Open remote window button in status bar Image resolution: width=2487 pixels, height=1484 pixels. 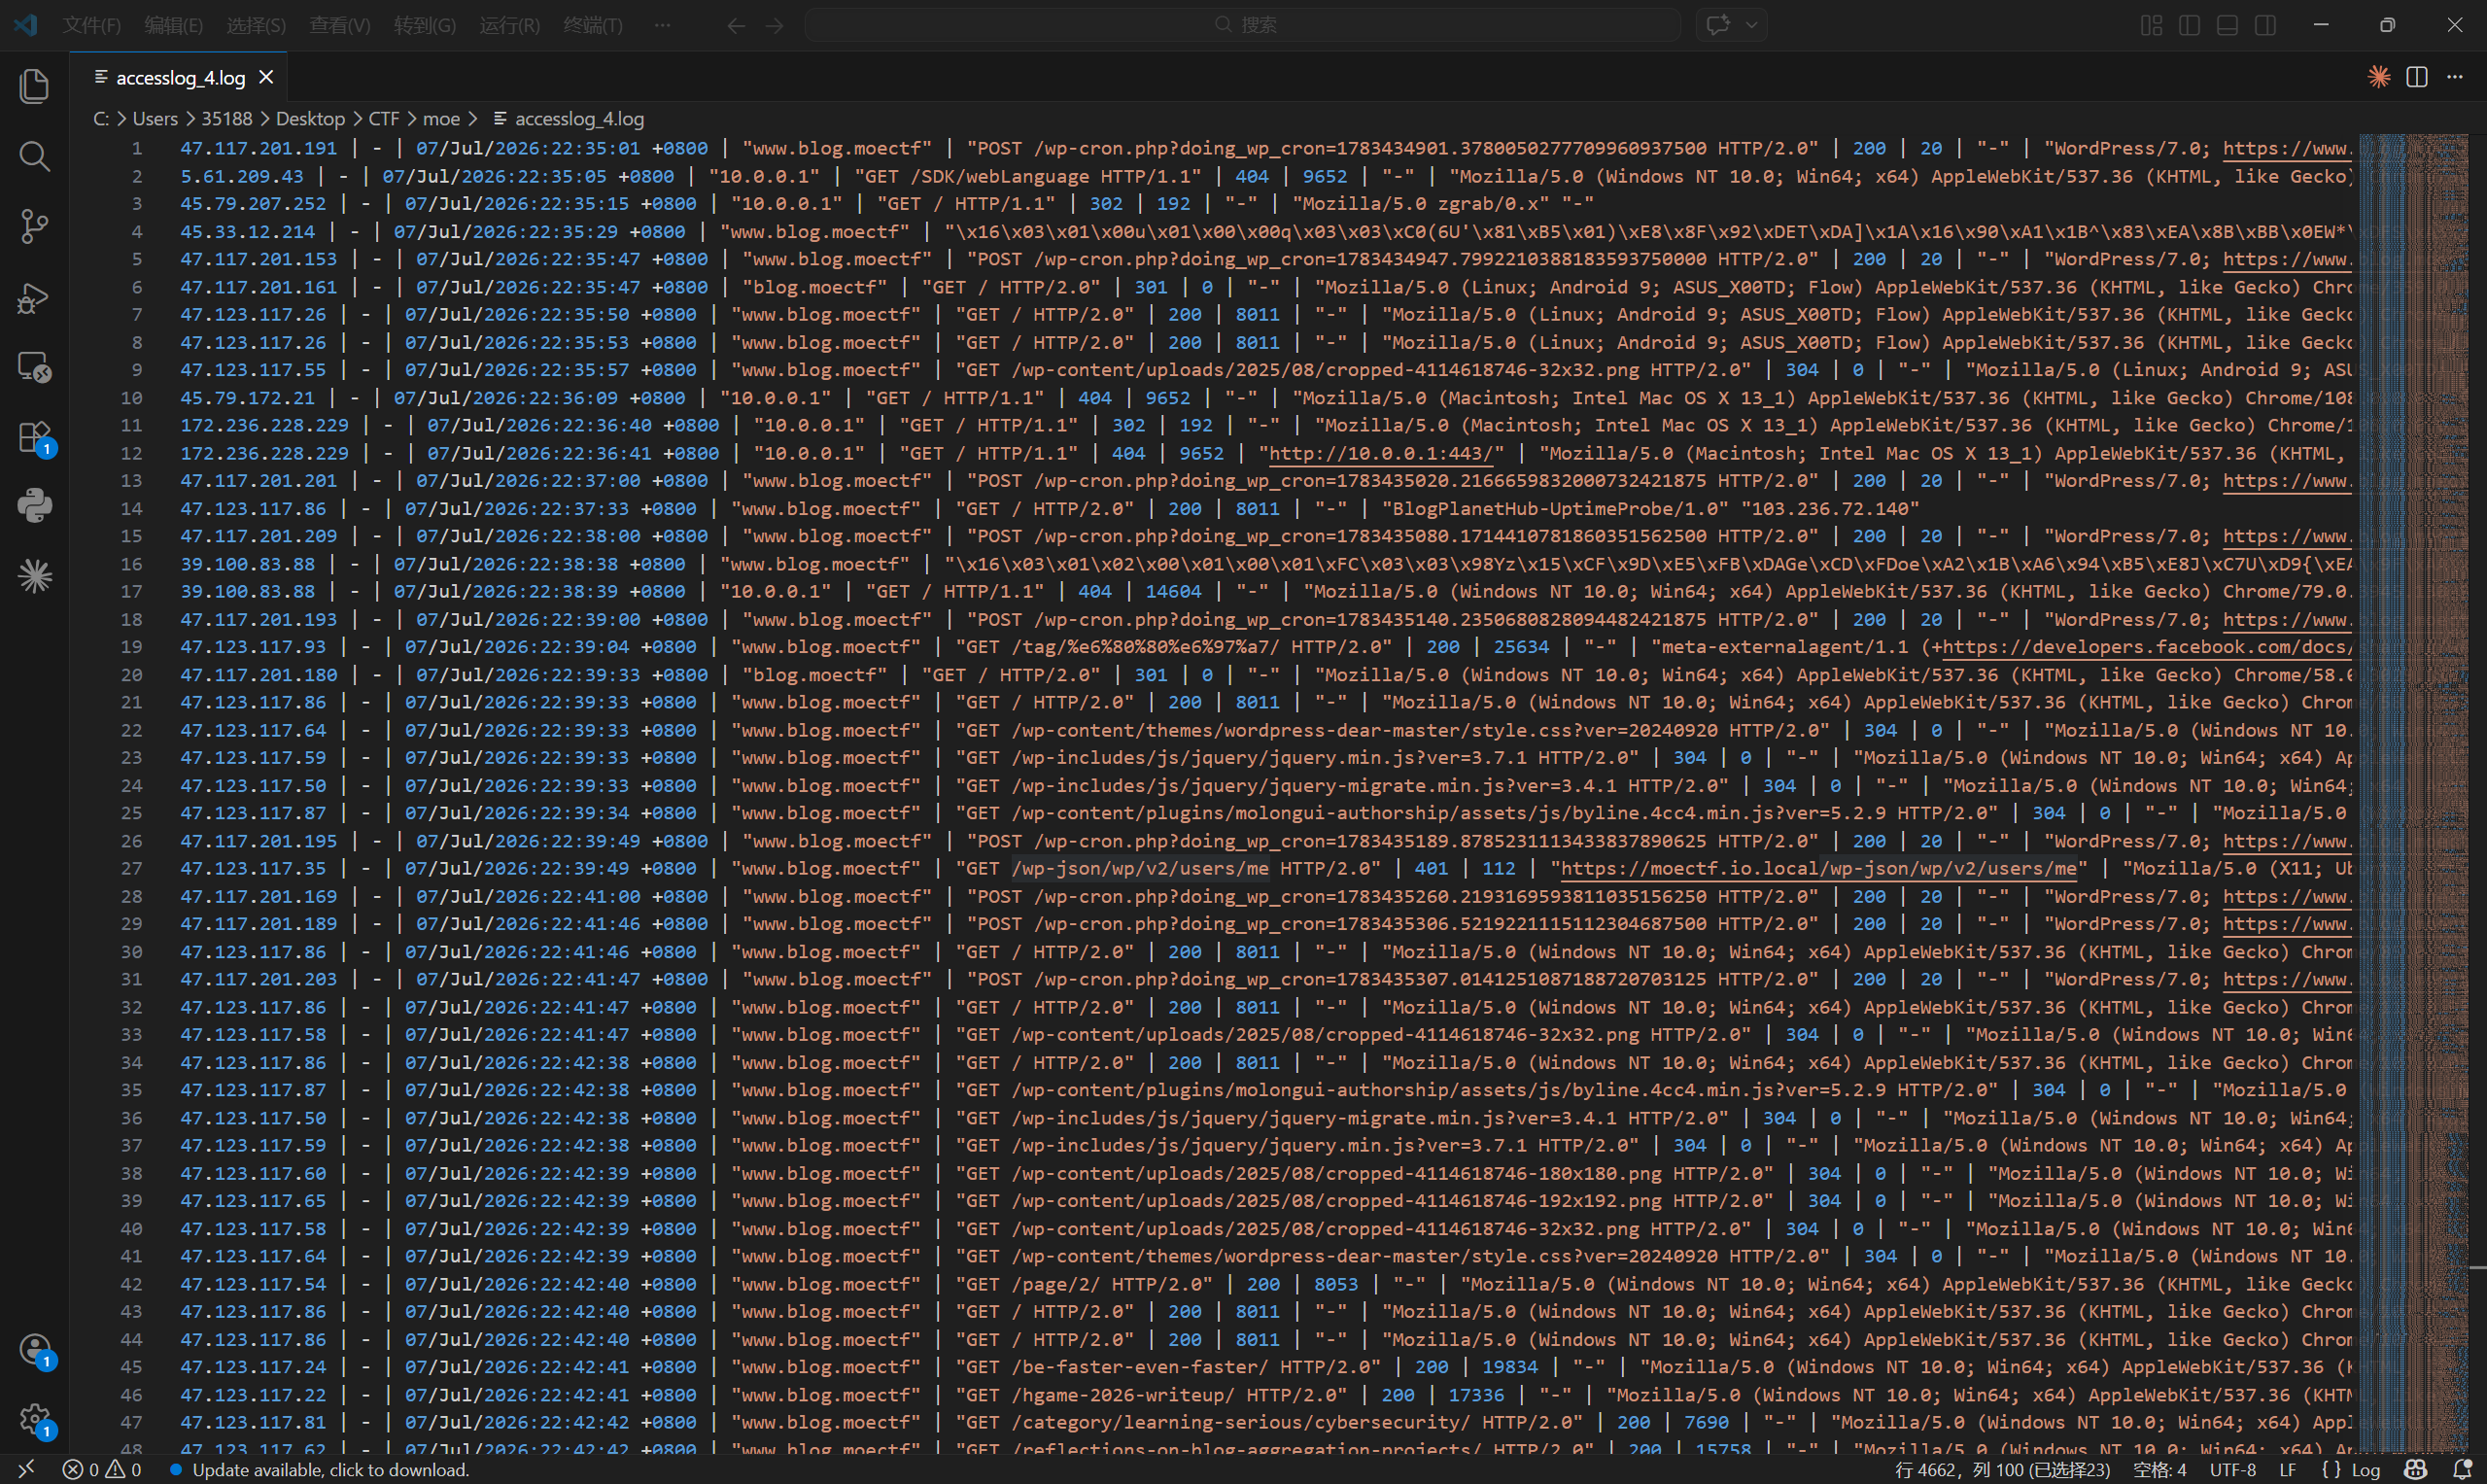coord(26,1470)
